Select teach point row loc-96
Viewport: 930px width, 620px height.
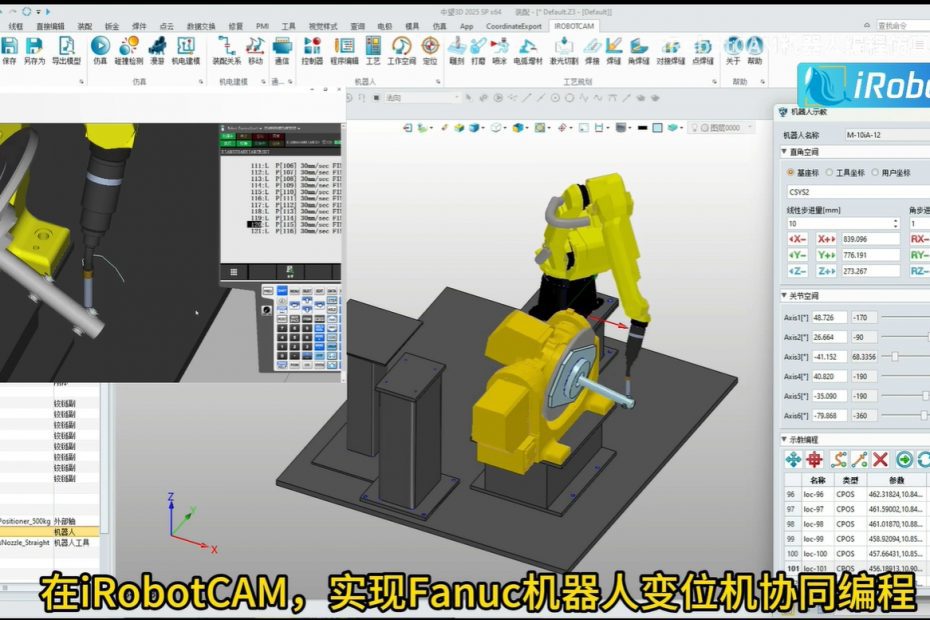(x=857, y=494)
